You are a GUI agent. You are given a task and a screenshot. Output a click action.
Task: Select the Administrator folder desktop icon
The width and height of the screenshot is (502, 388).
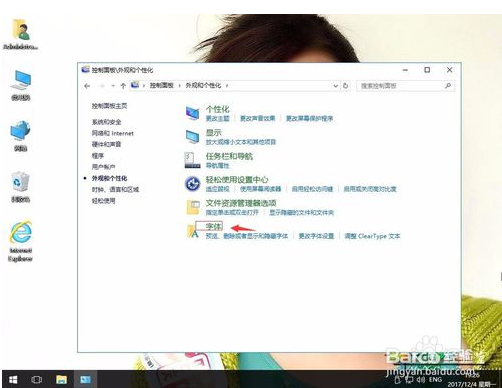tap(21, 34)
